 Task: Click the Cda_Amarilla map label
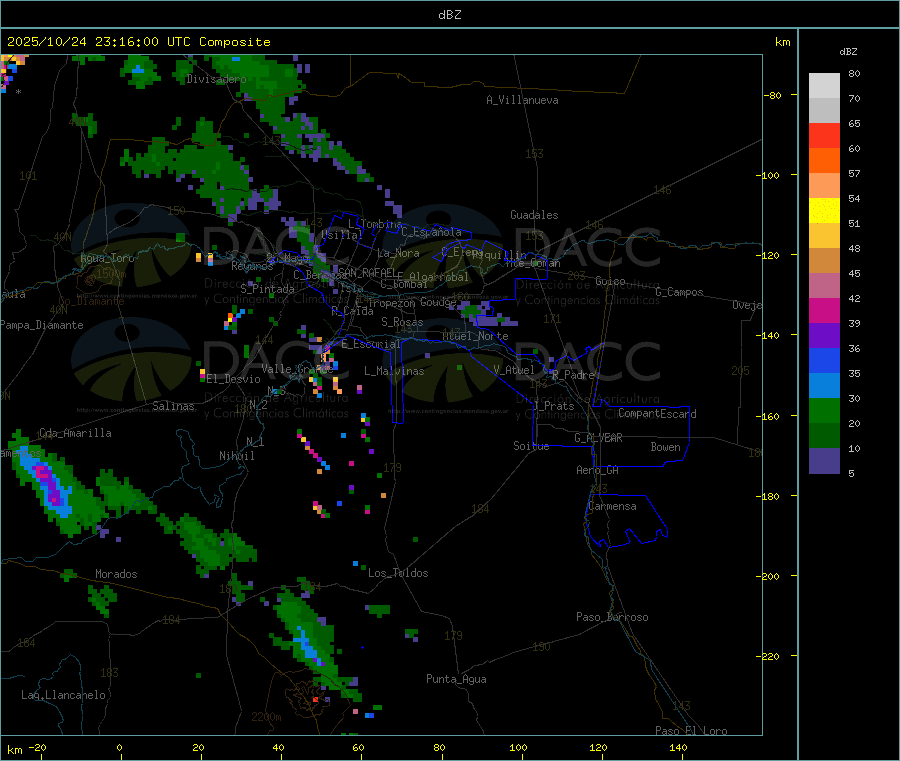coord(75,433)
